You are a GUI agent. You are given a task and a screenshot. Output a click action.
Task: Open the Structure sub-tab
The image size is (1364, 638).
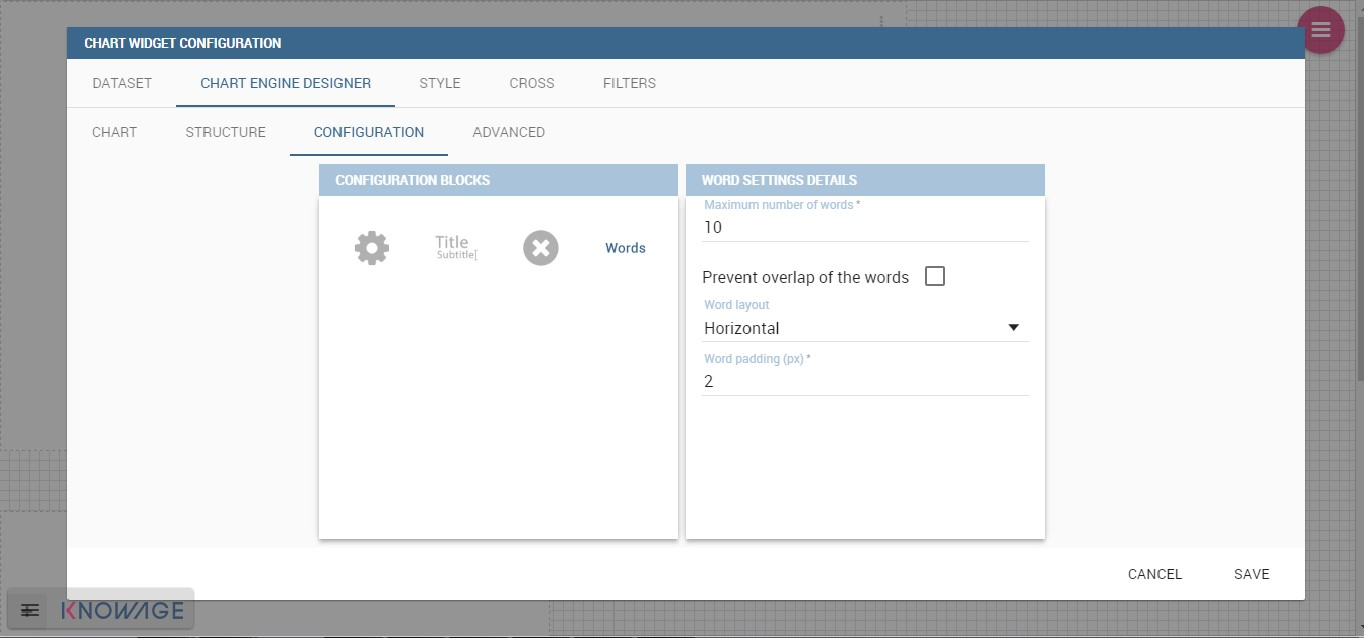(226, 132)
